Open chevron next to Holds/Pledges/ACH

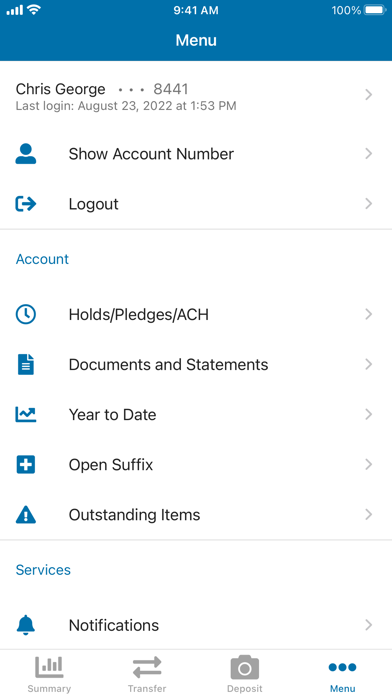(x=368, y=314)
